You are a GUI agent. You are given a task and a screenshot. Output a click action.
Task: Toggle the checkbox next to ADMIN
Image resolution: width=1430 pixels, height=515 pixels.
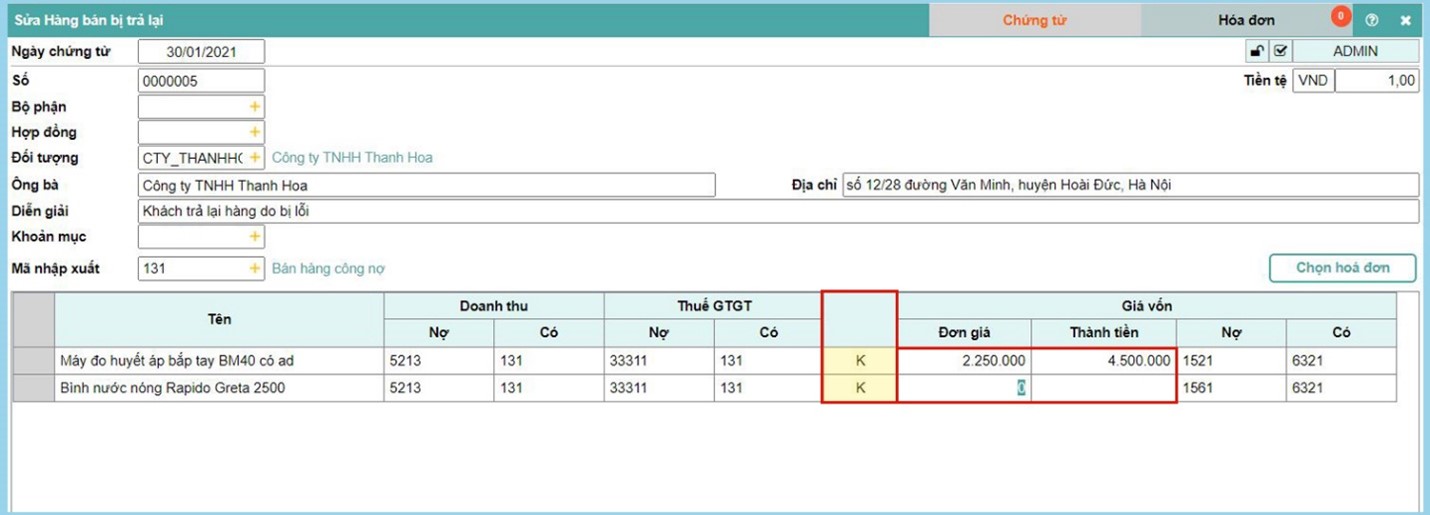[x=1280, y=51]
